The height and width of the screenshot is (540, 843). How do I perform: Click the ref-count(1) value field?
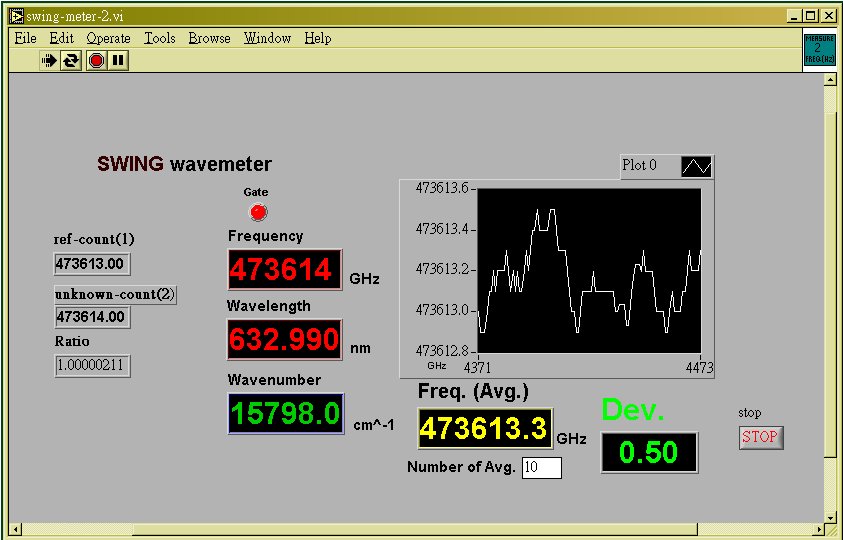click(92, 264)
